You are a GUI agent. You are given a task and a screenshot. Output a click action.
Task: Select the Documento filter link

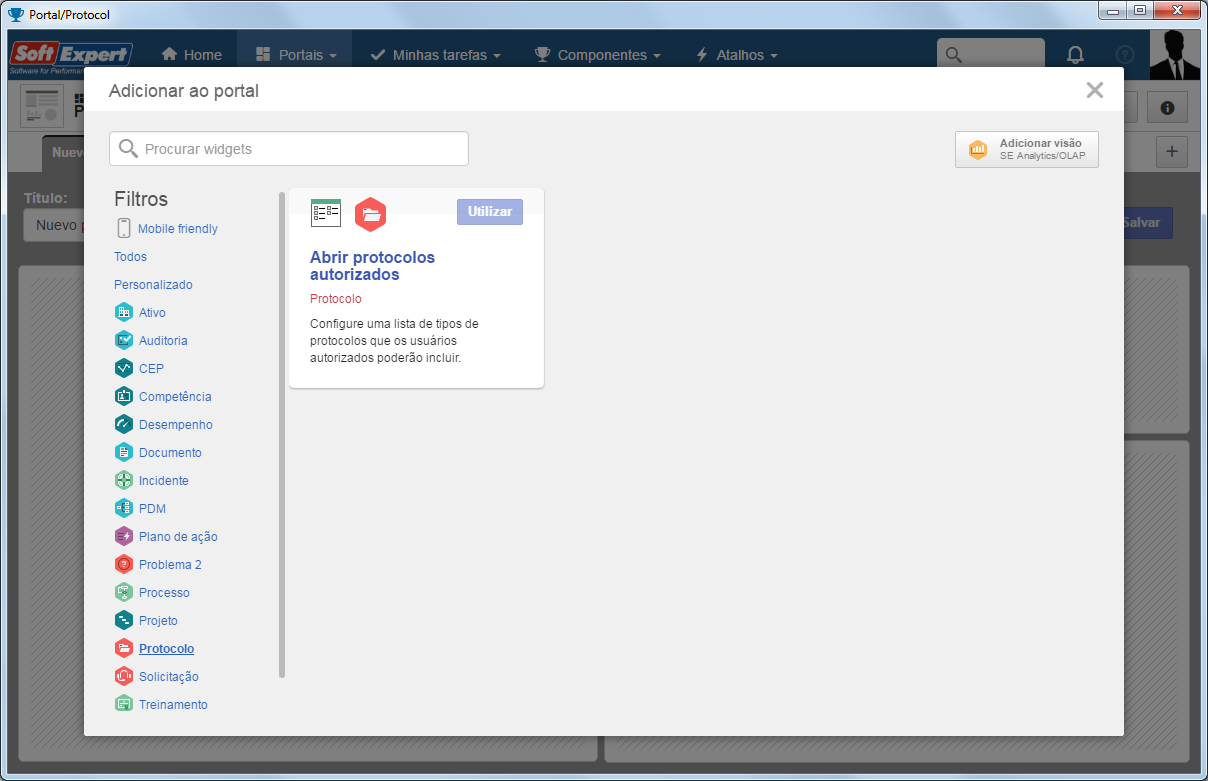pos(170,453)
